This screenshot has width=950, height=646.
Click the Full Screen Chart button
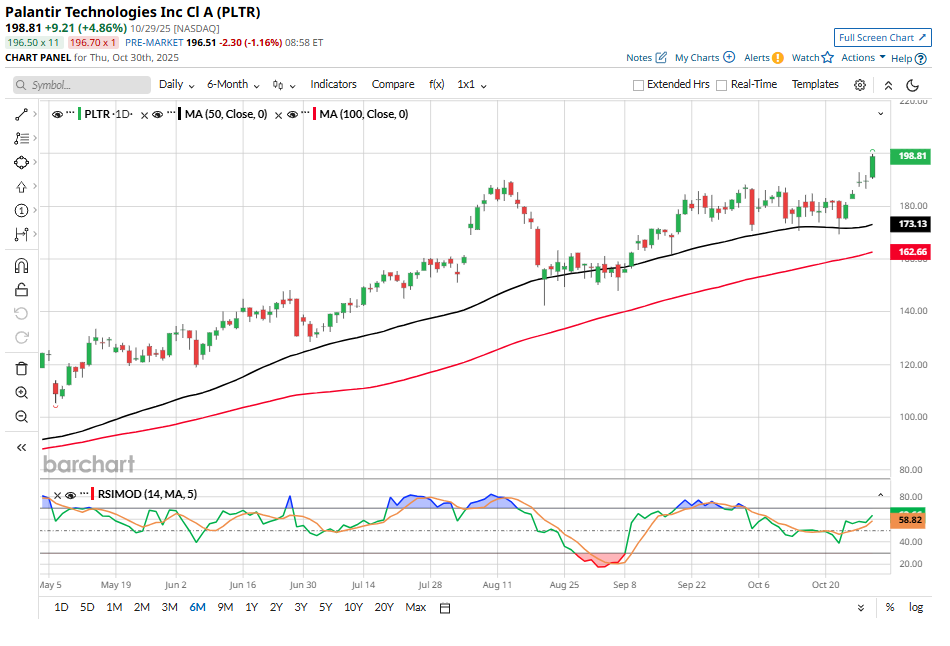pos(881,37)
